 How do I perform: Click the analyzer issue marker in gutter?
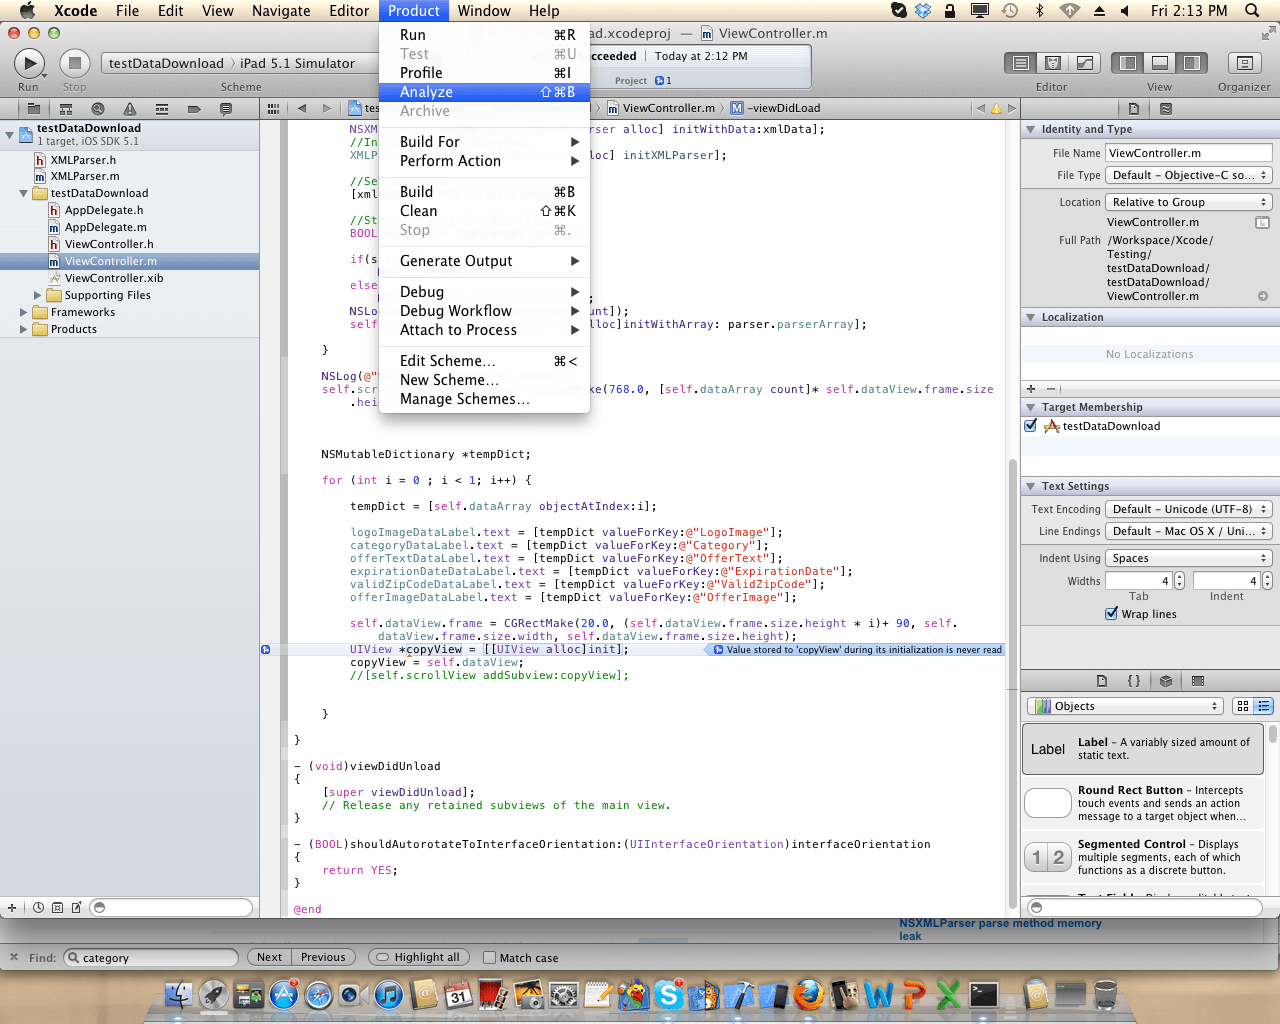(266, 650)
